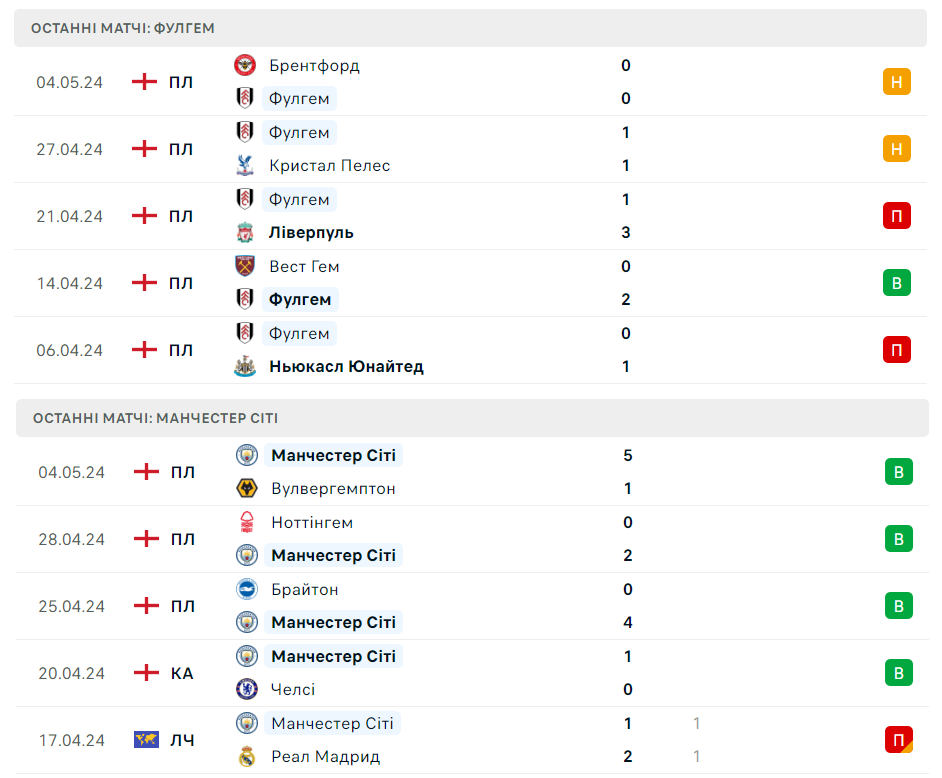Click the Liverpool club crest icon
Screen dimensions: 942x778
coord(245,232)
